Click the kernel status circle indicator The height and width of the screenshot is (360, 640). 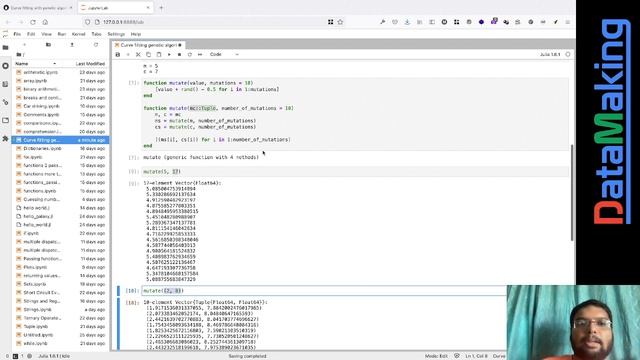pos(568,54)
